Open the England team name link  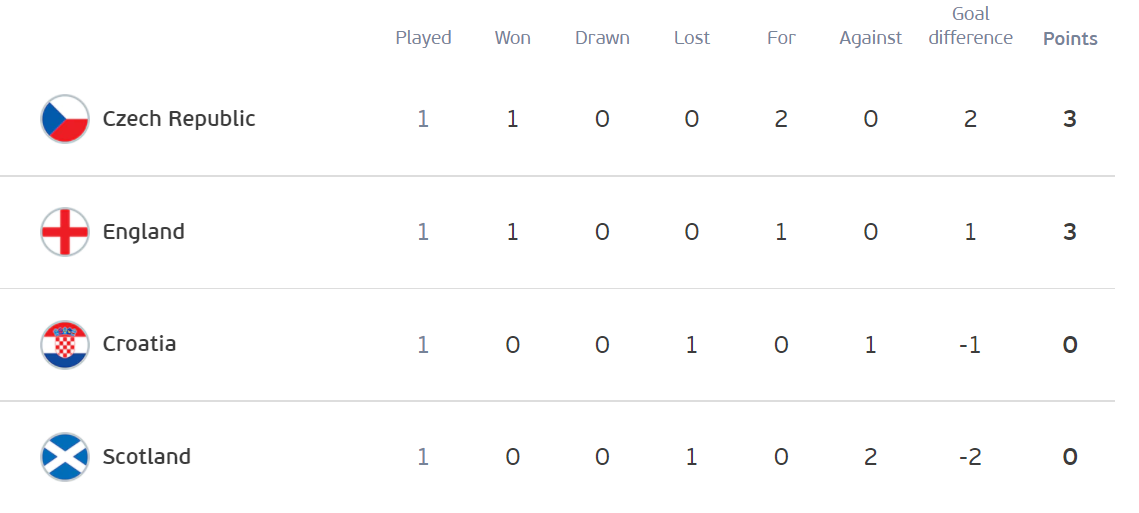pos(143,232)
